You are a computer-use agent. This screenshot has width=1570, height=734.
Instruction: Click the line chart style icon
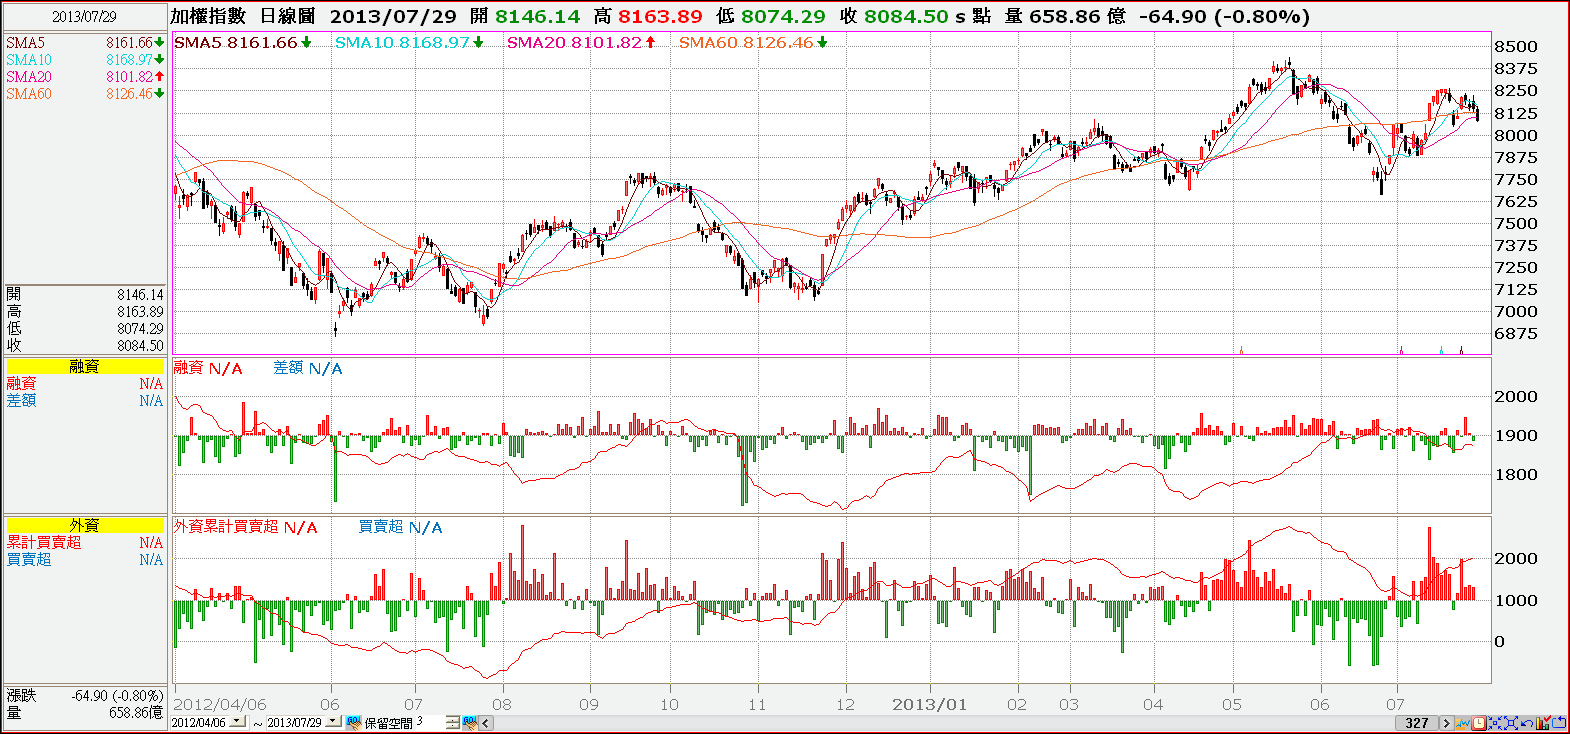(x=1462, y=723)
